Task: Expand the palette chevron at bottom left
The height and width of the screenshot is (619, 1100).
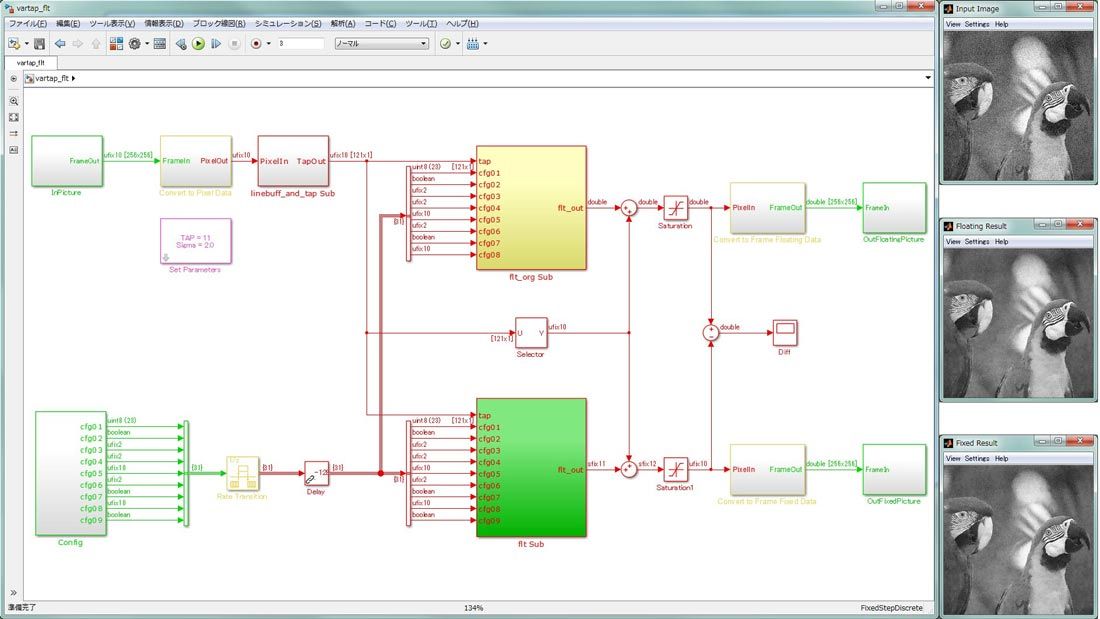Action: (x=13, y=593)
